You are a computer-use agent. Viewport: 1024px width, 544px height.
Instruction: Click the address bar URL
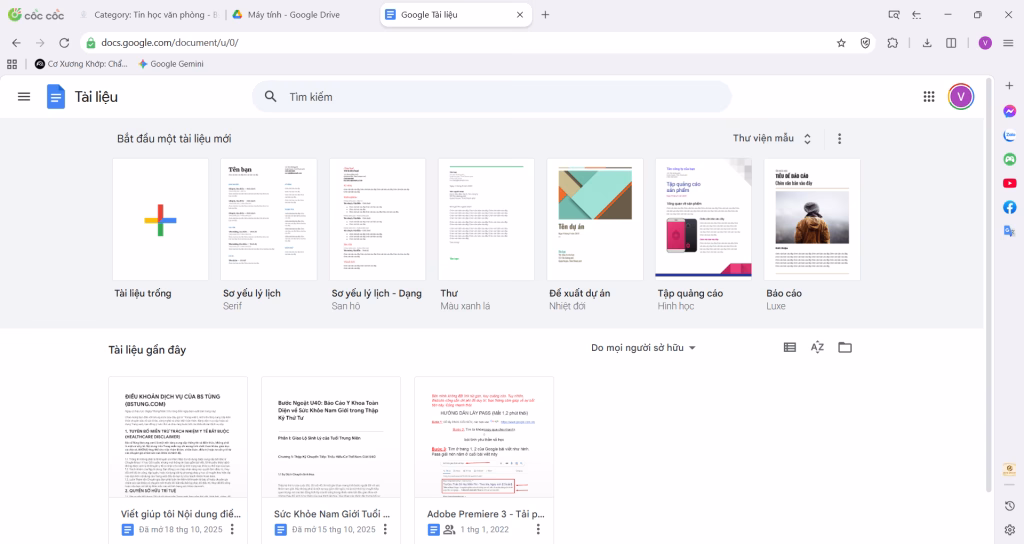pos(170,43)
